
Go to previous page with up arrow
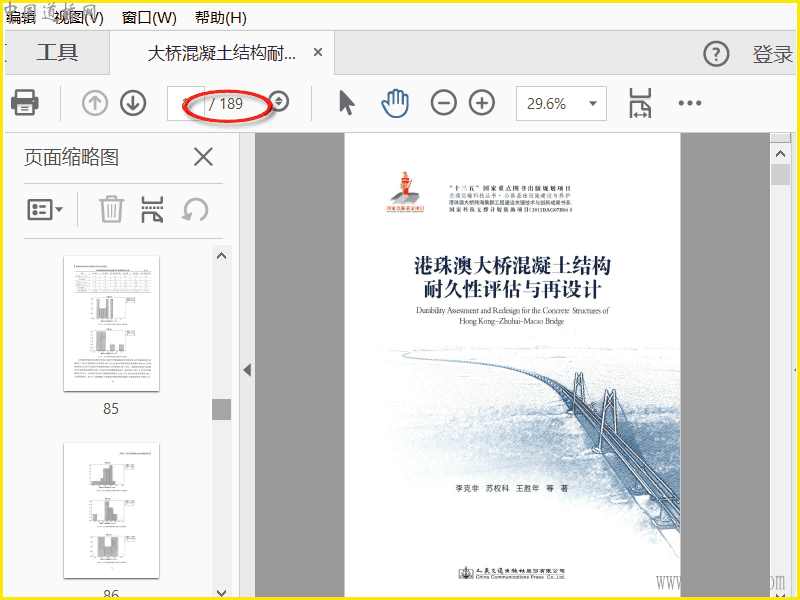coord(95,103)
